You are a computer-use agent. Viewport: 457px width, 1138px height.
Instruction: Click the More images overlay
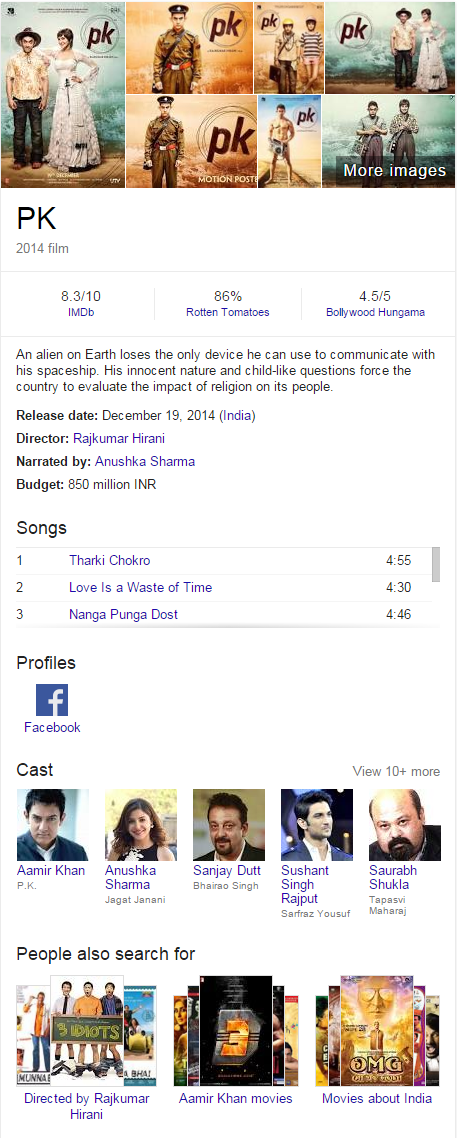click(394, 171)
